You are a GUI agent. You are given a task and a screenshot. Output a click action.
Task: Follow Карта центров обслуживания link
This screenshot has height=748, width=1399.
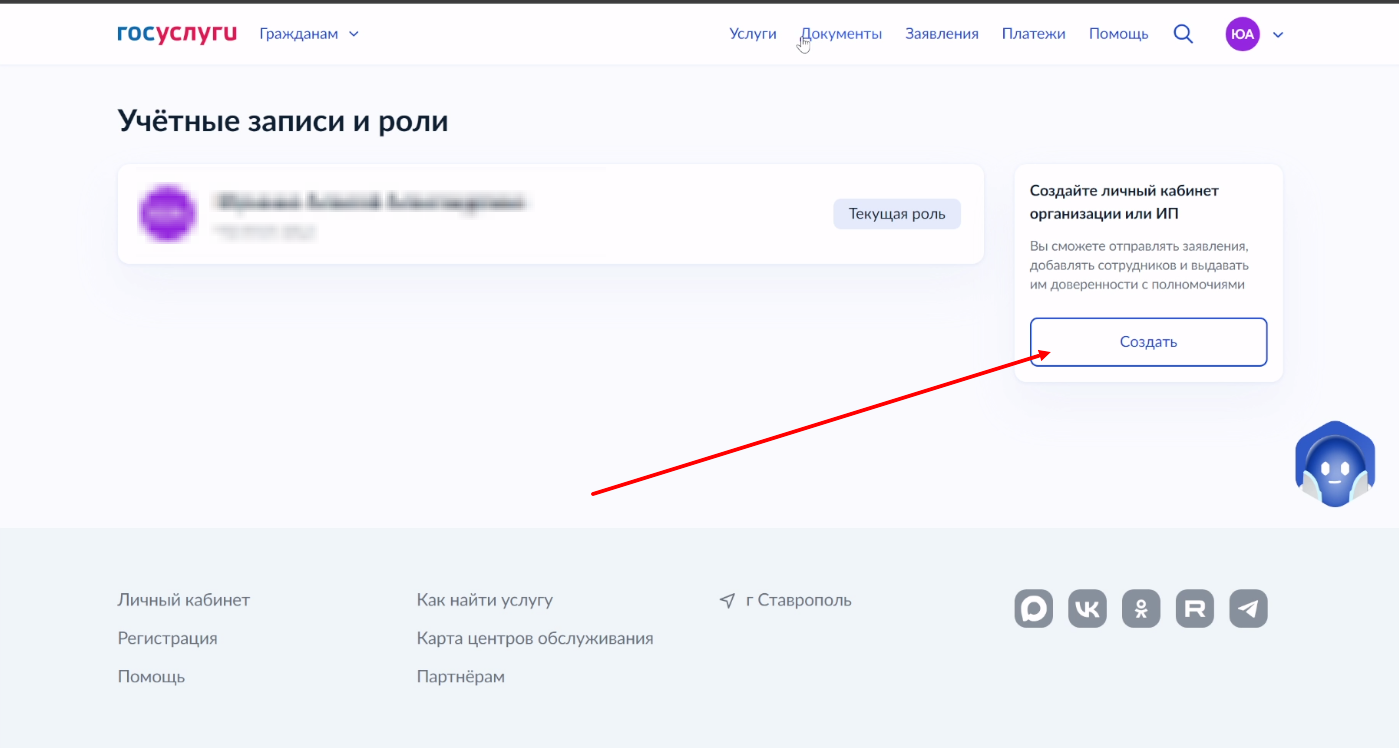535,638
